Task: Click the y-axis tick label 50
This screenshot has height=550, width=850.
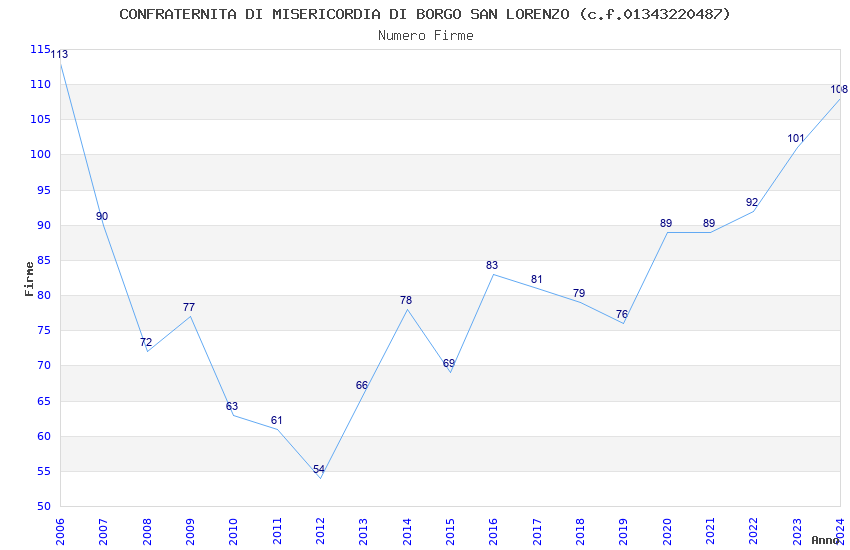Action: pyautogui.click(x=43, y=506)
